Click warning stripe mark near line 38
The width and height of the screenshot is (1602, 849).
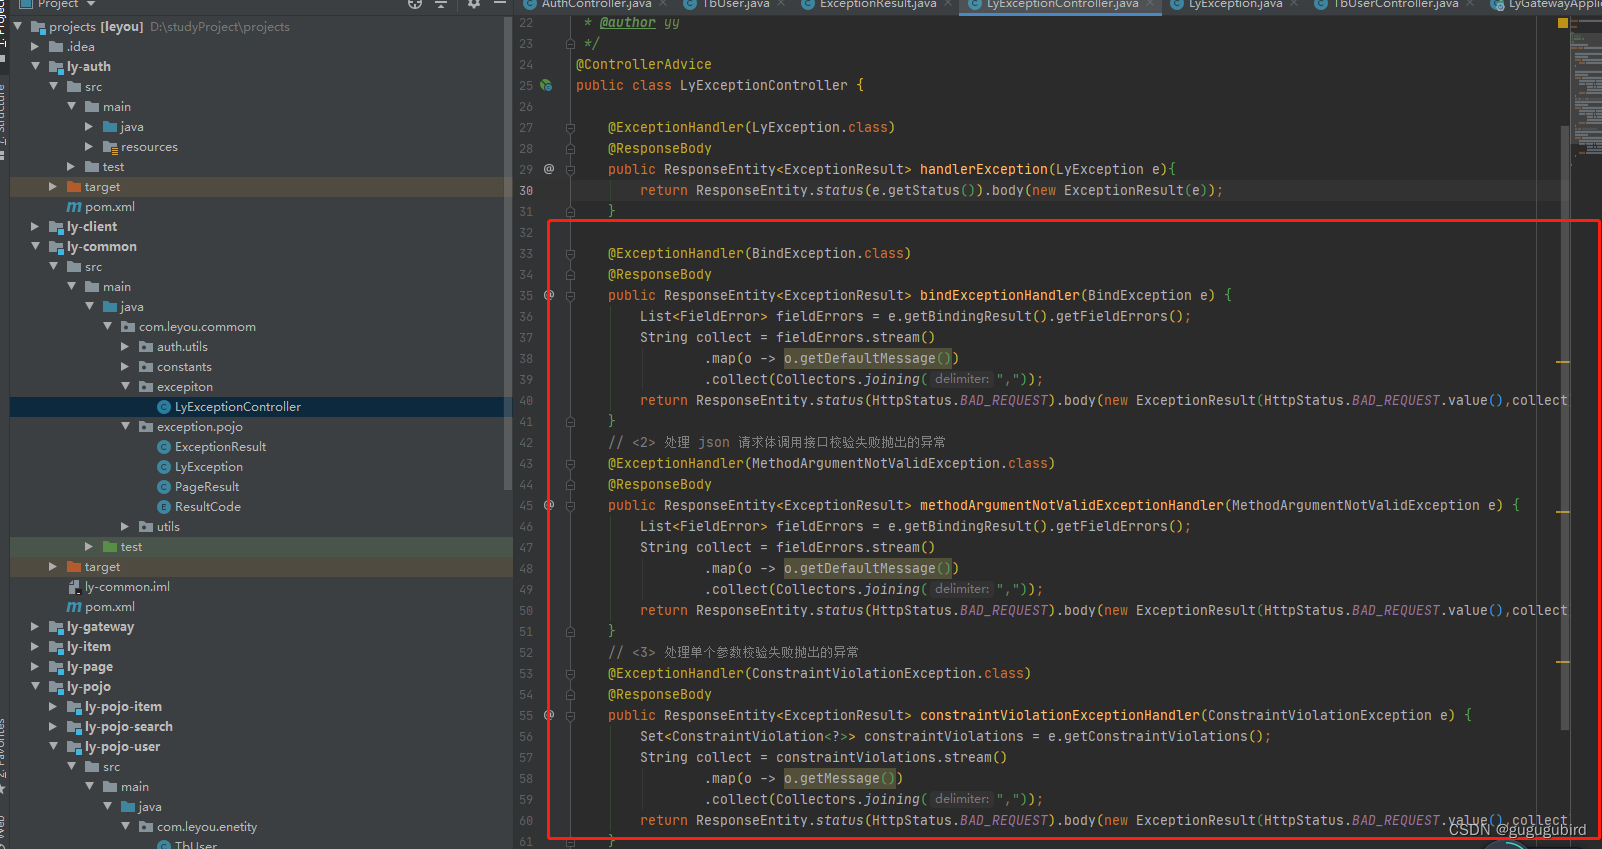point(1563,362)
